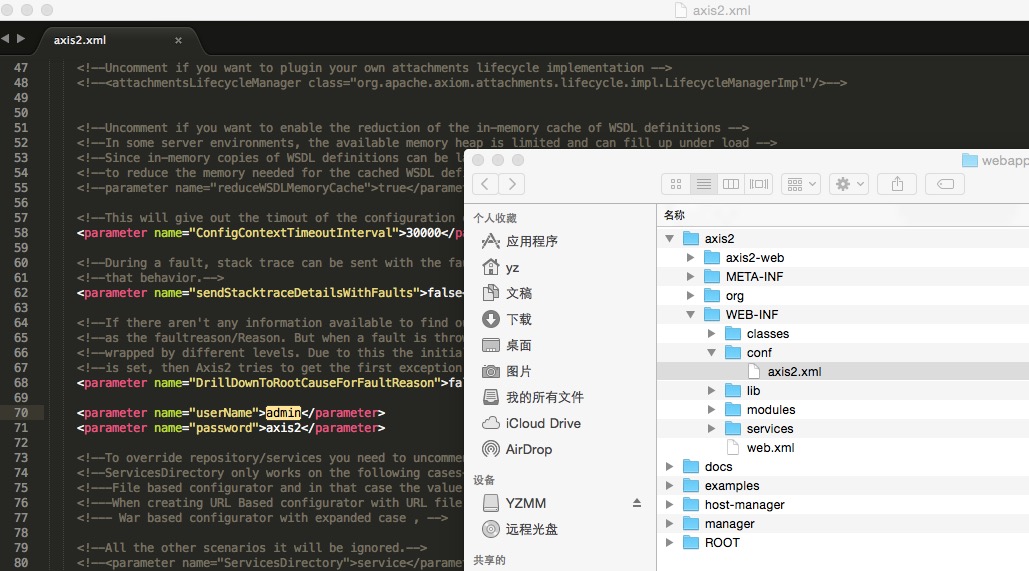
Task: Open All My Files (我的所有文件)
Action: click(x=532, y=397)
